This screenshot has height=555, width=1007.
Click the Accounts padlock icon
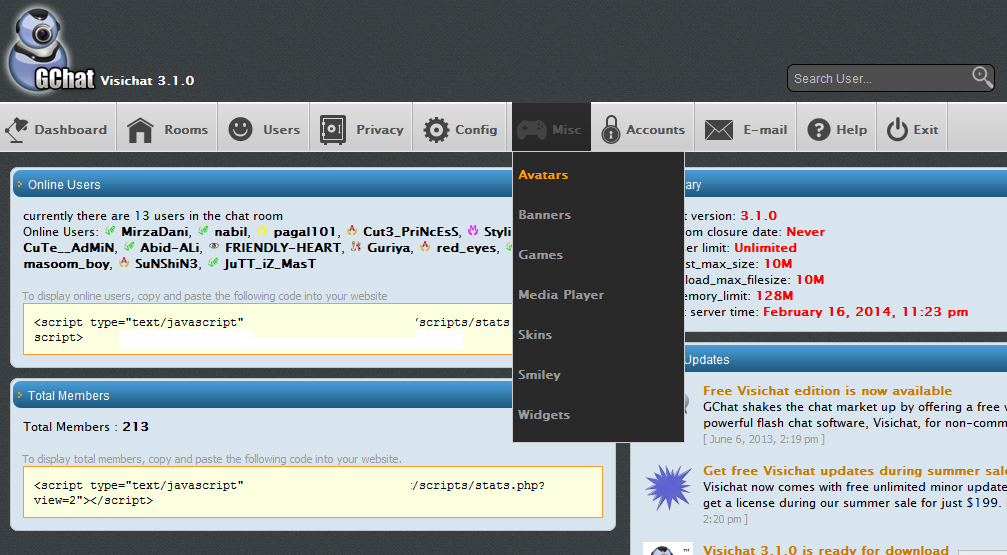point(611,129)
